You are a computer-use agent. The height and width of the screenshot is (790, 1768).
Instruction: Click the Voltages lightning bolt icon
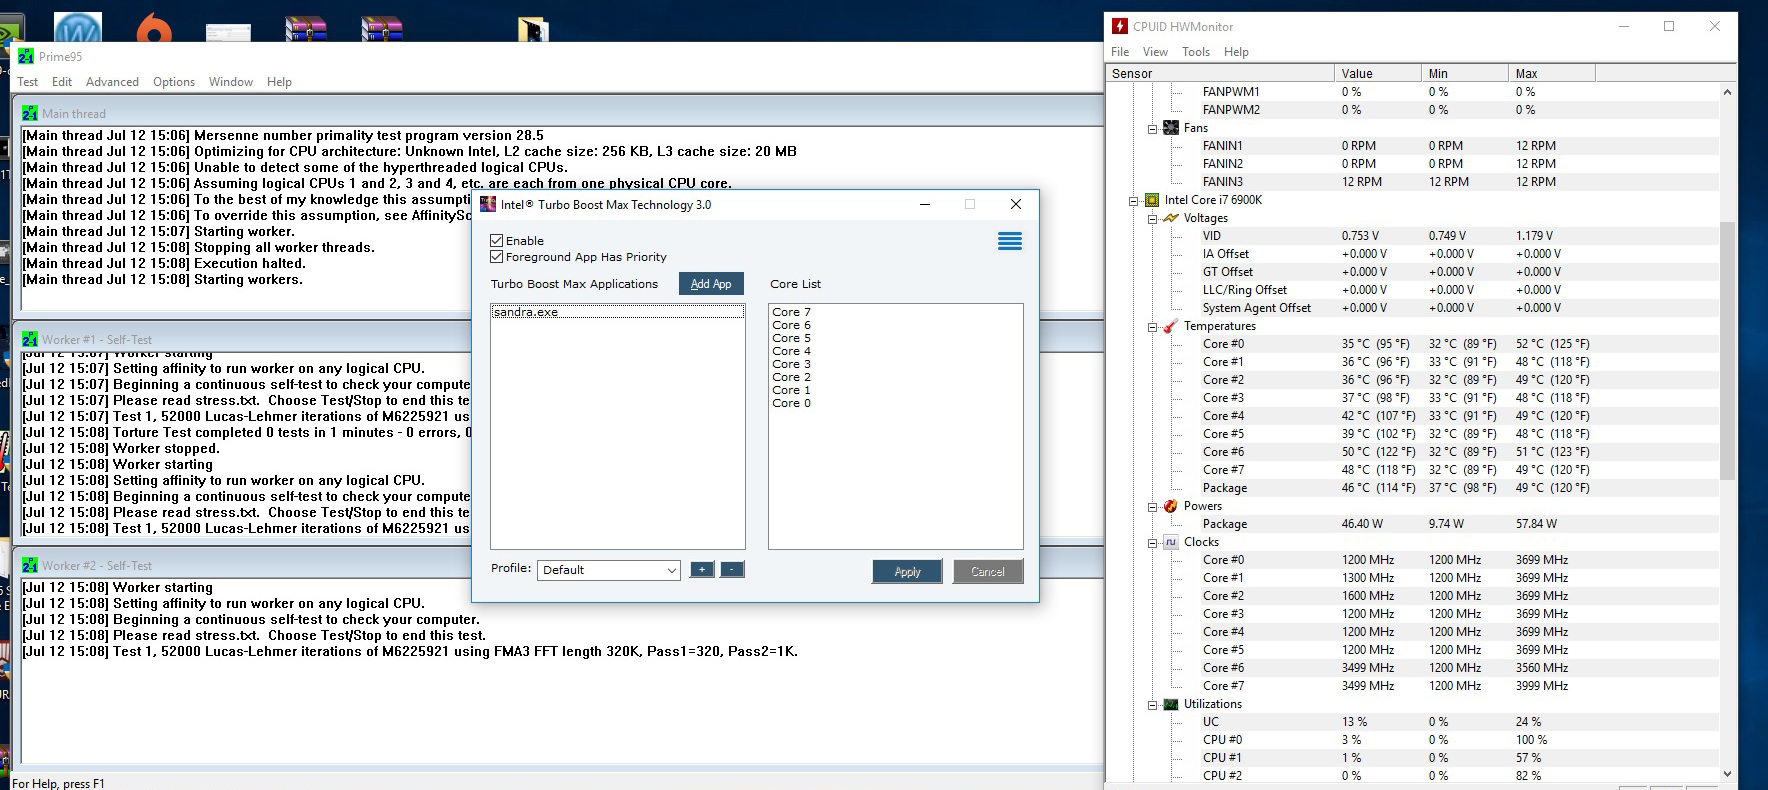(1170, 218)
